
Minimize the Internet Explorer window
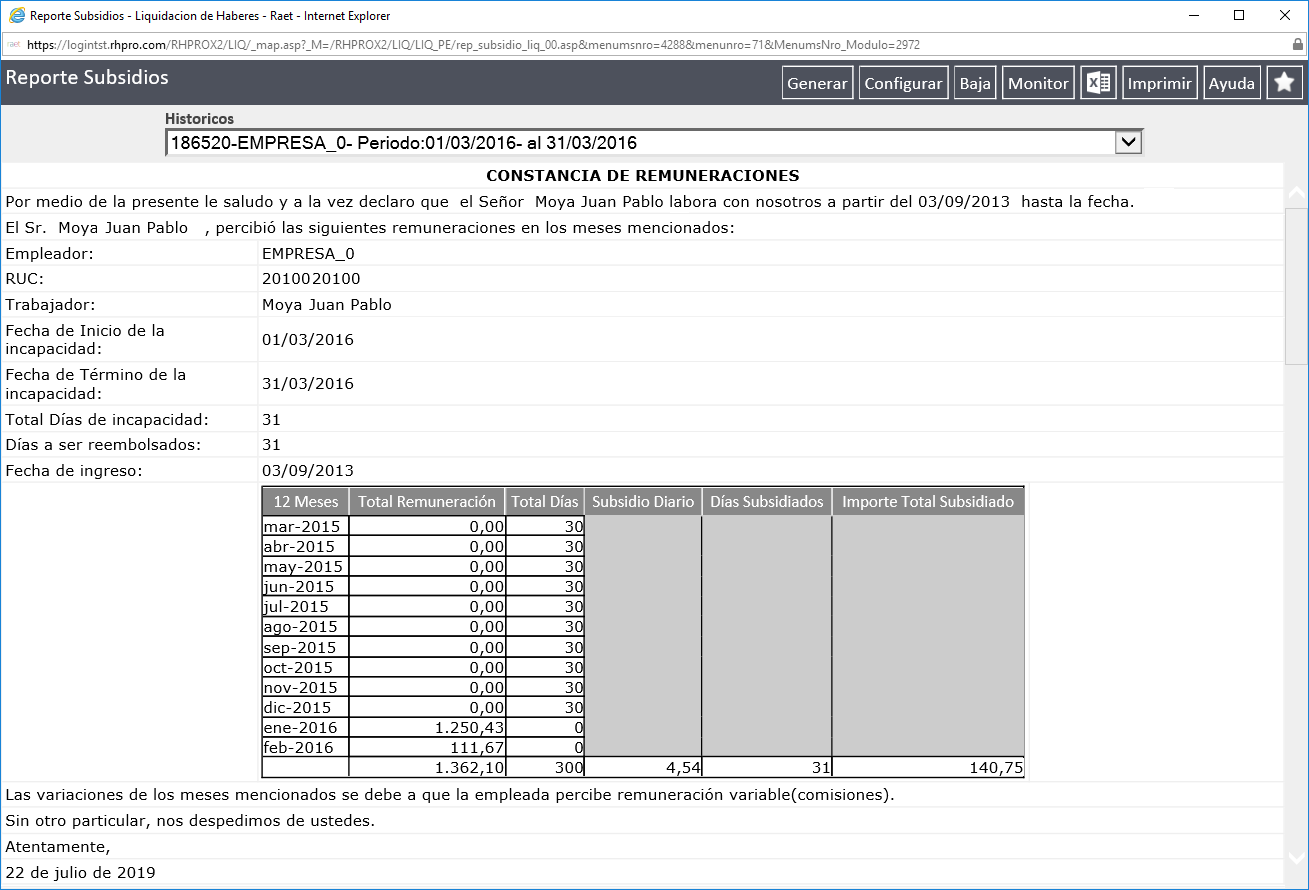(x=1193, y=16)
